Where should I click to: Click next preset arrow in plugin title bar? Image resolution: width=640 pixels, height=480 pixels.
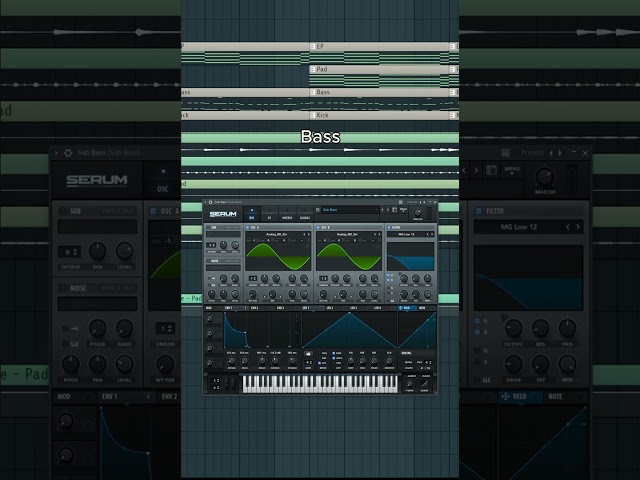[424, 202]
